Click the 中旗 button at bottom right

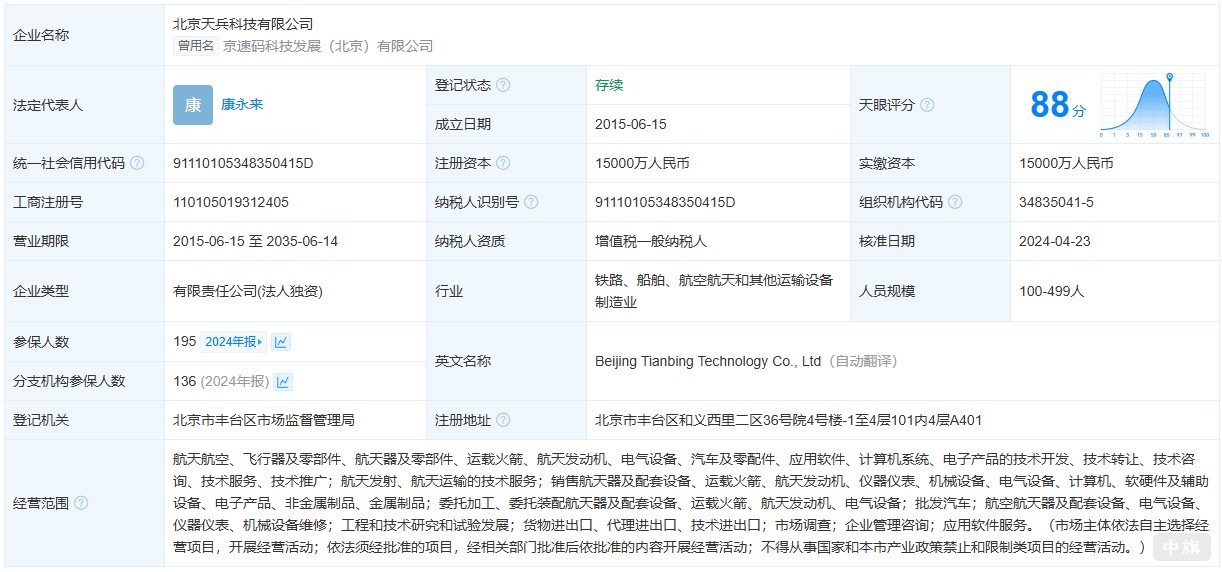click(x=1180, y=548)
